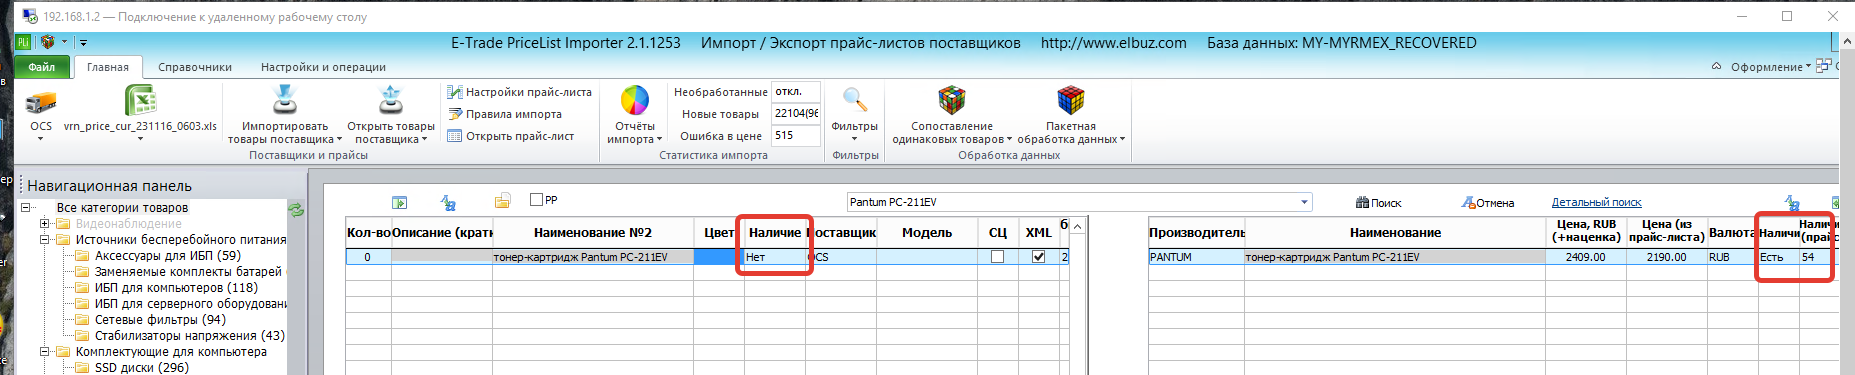The width and height of the screenshot is (1855, 375).
Task: Collapse Источники бесперебойного питания node
Action: 45,240
